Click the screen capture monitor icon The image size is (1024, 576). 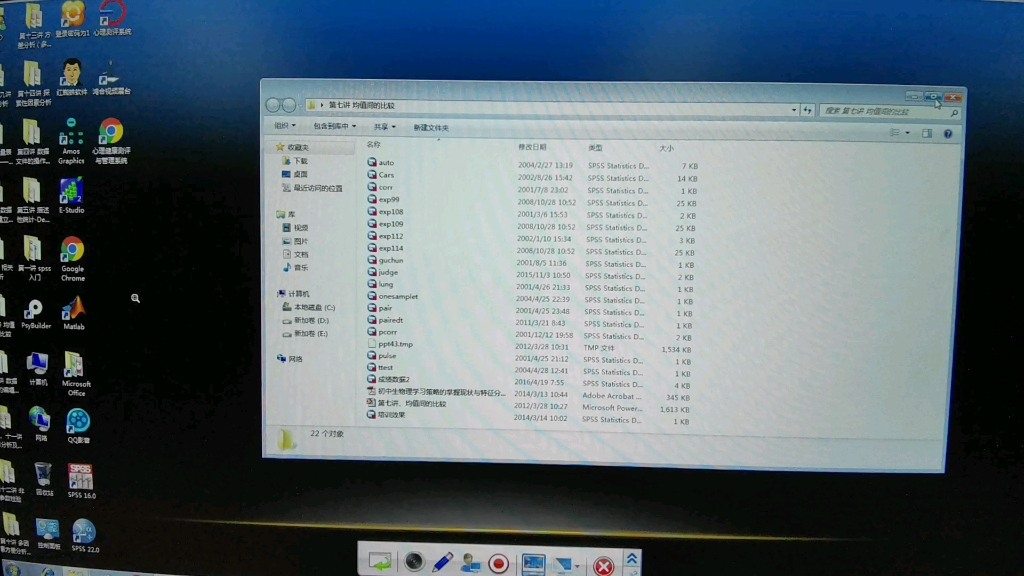coord(534,562)
